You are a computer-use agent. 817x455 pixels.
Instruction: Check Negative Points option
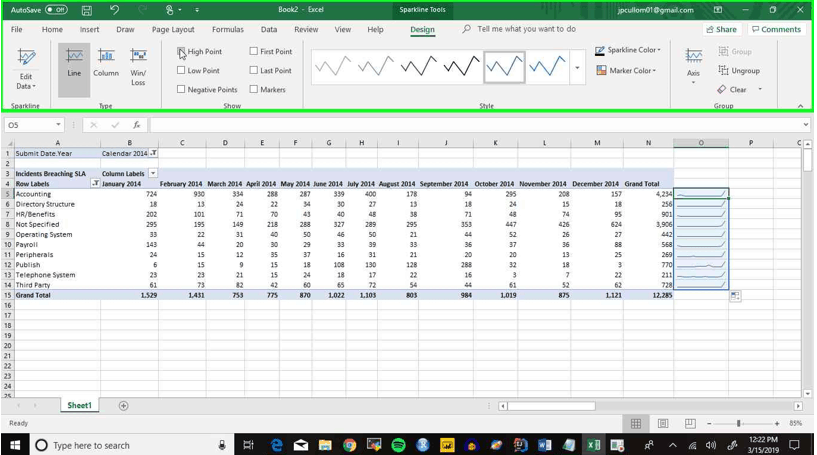181,90
